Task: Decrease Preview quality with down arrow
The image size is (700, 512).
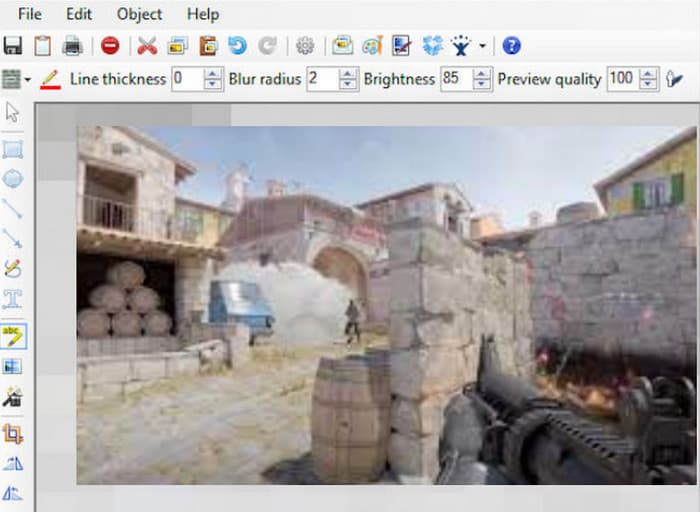Action: 649,84
